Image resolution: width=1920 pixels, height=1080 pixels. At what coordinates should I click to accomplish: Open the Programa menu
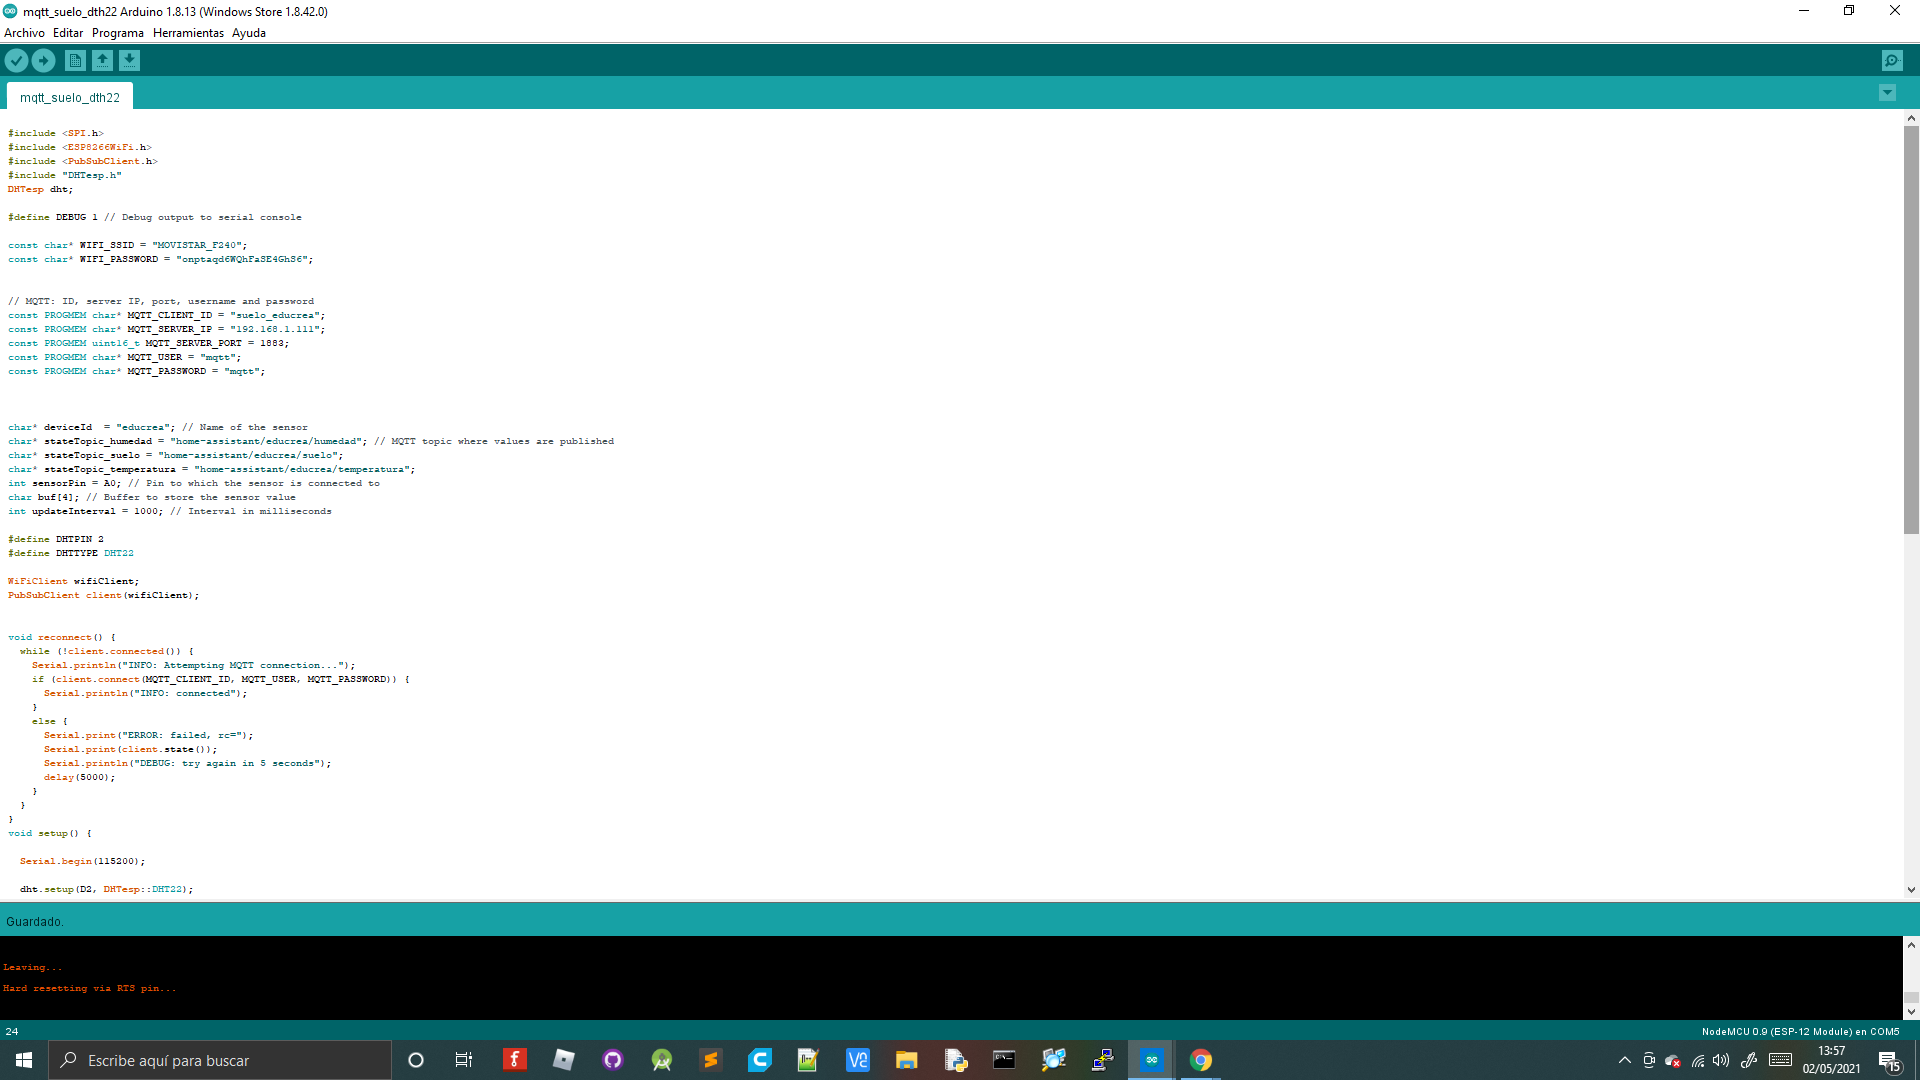click(x=118, y=33)
